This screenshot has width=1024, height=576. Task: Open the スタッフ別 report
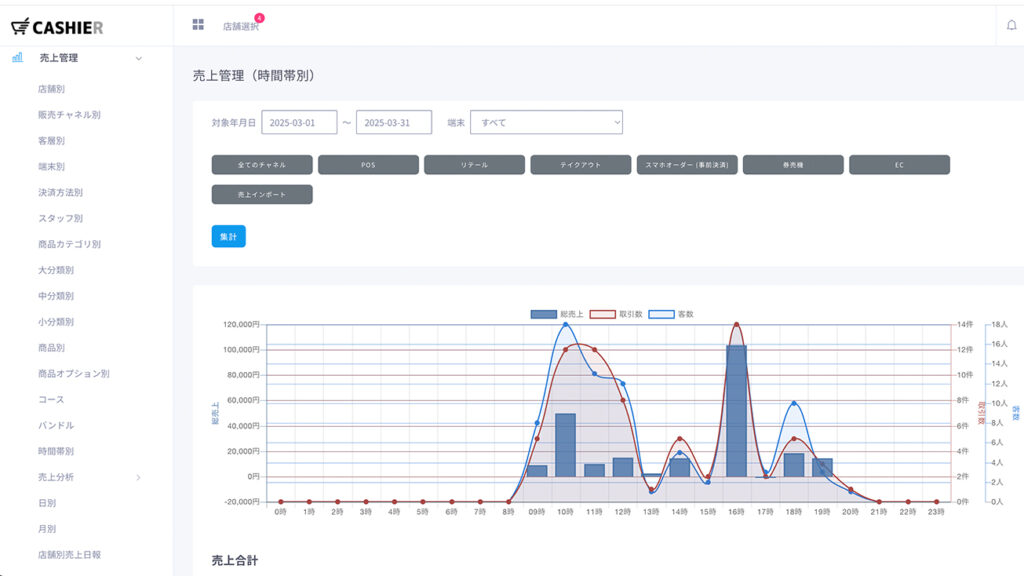point(60,218)
